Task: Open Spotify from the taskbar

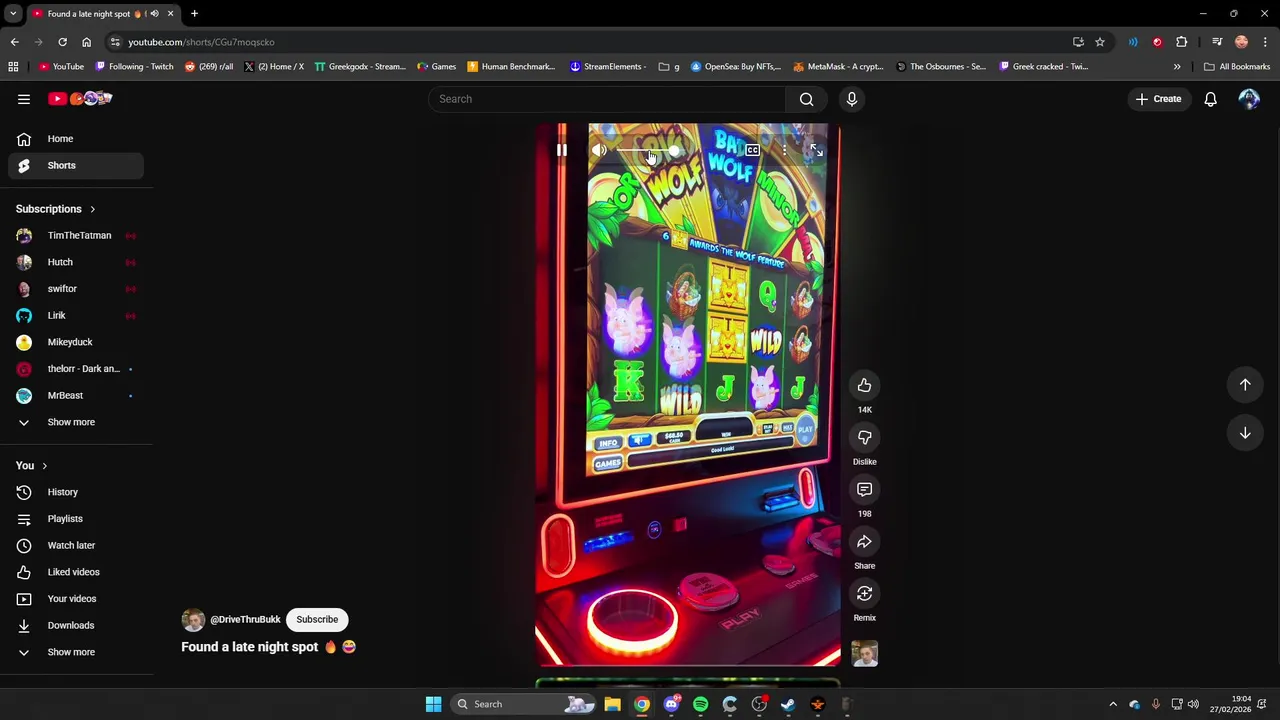Action: tap(700, 704)
